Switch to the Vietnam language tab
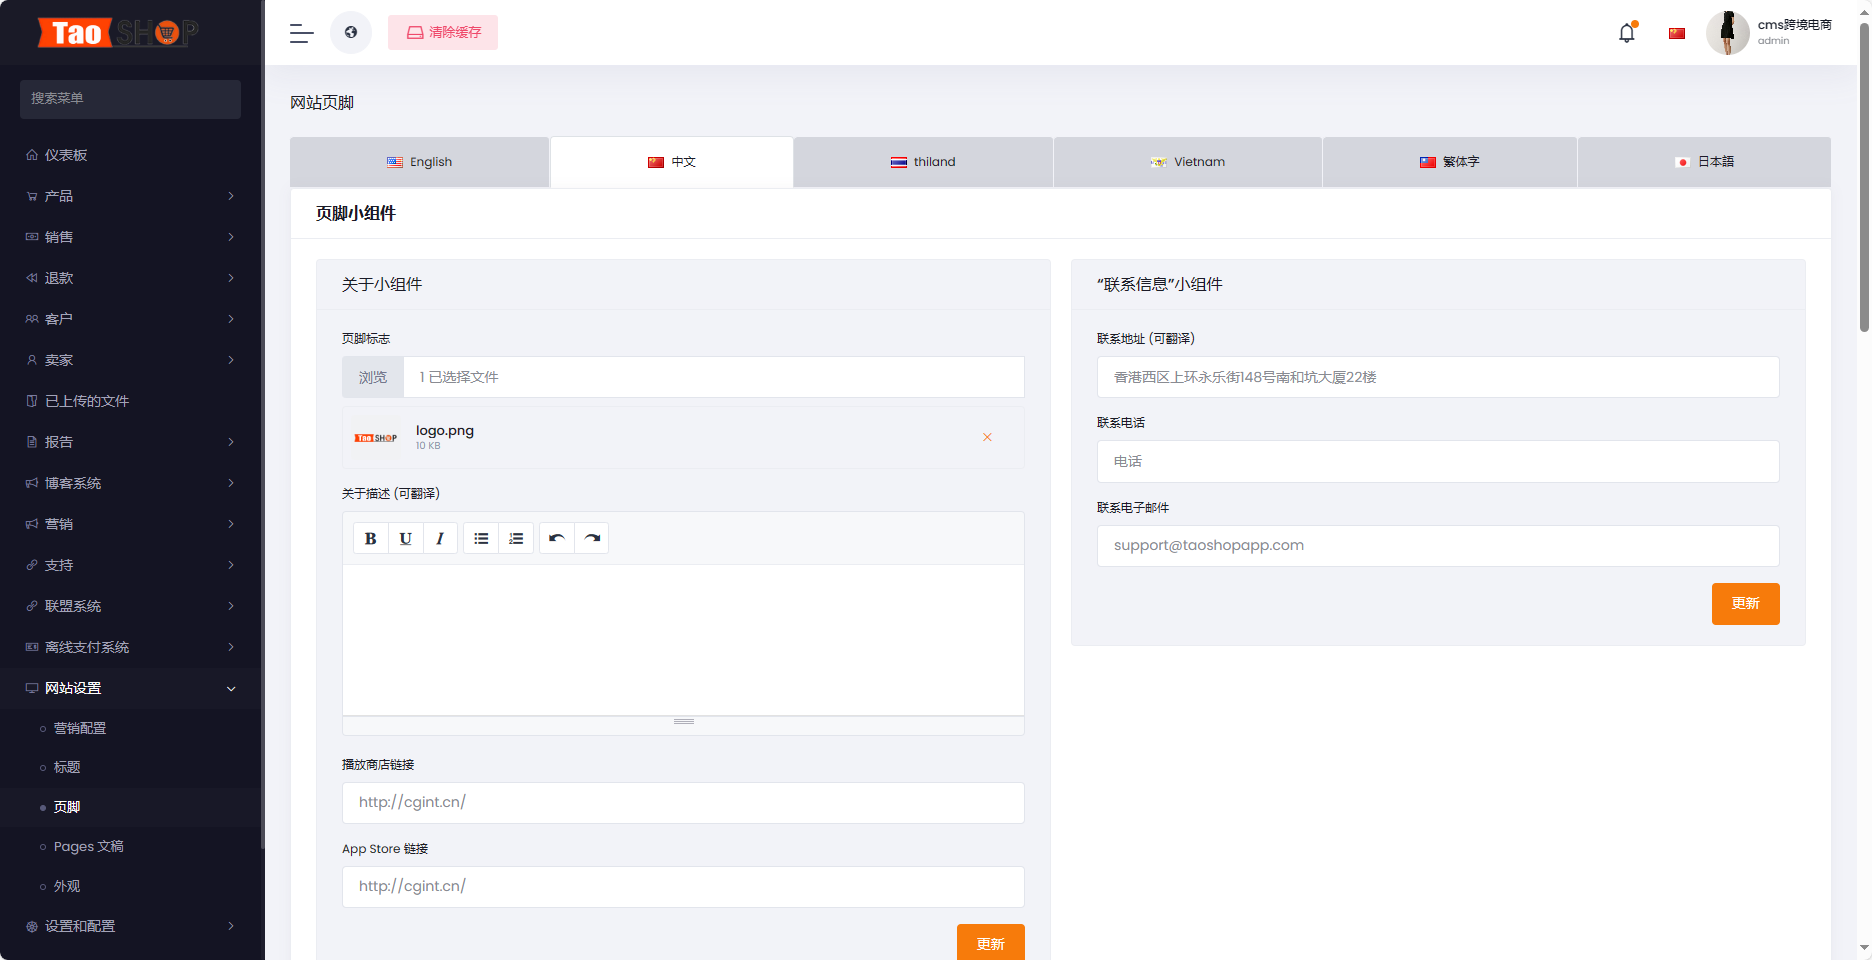This screenshot has width=1872, height=960. (x=1188, y=162)
